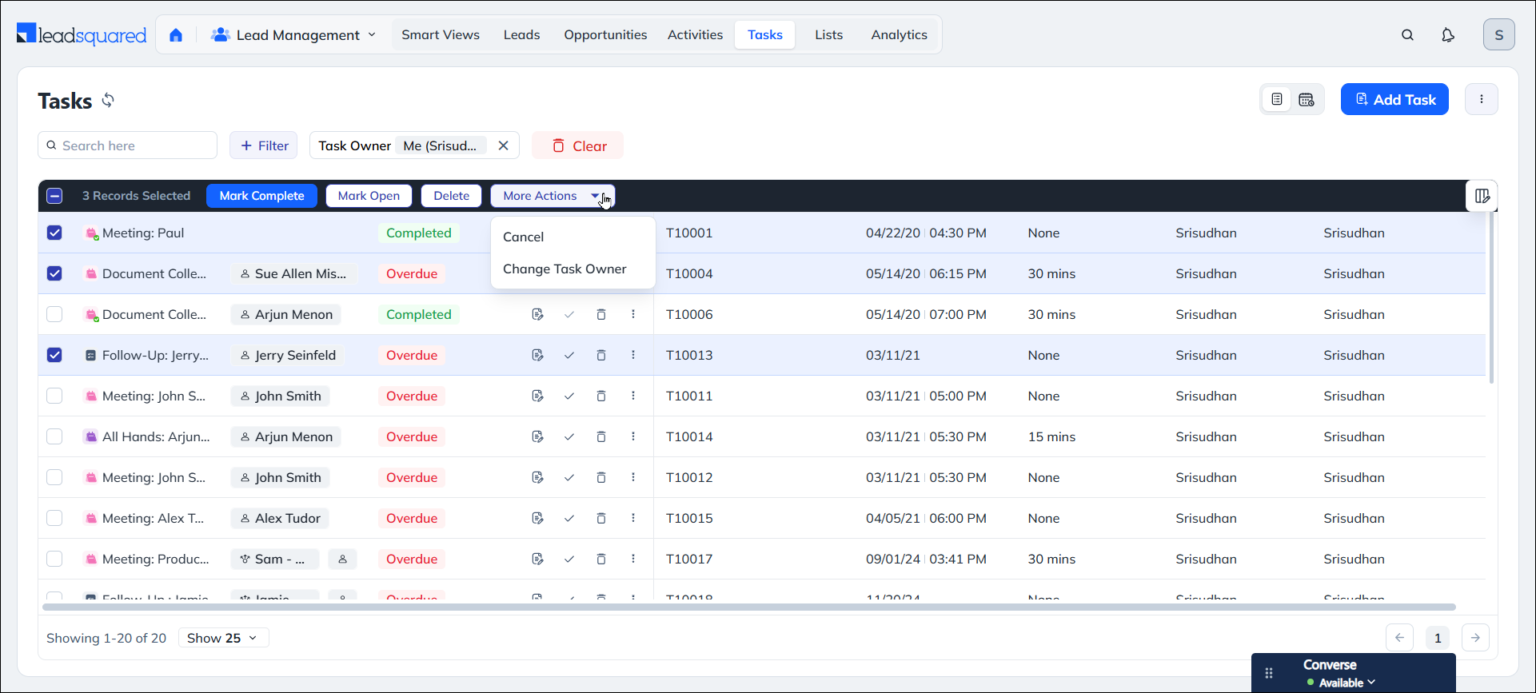This screenshot has width=1536, height=693.
Task: Open the Jerry Seinfeld lead chip
Action: [286, 355]
